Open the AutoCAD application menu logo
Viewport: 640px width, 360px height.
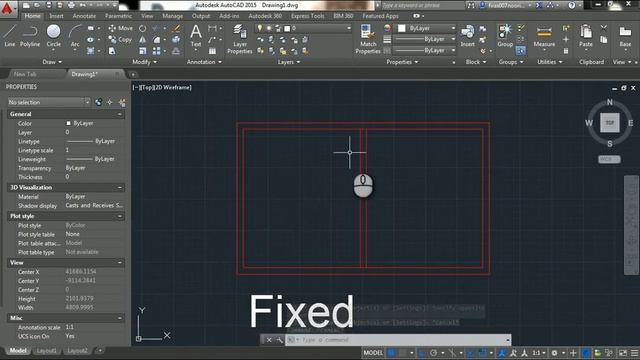pyautogui.click(x=7, y=8)
